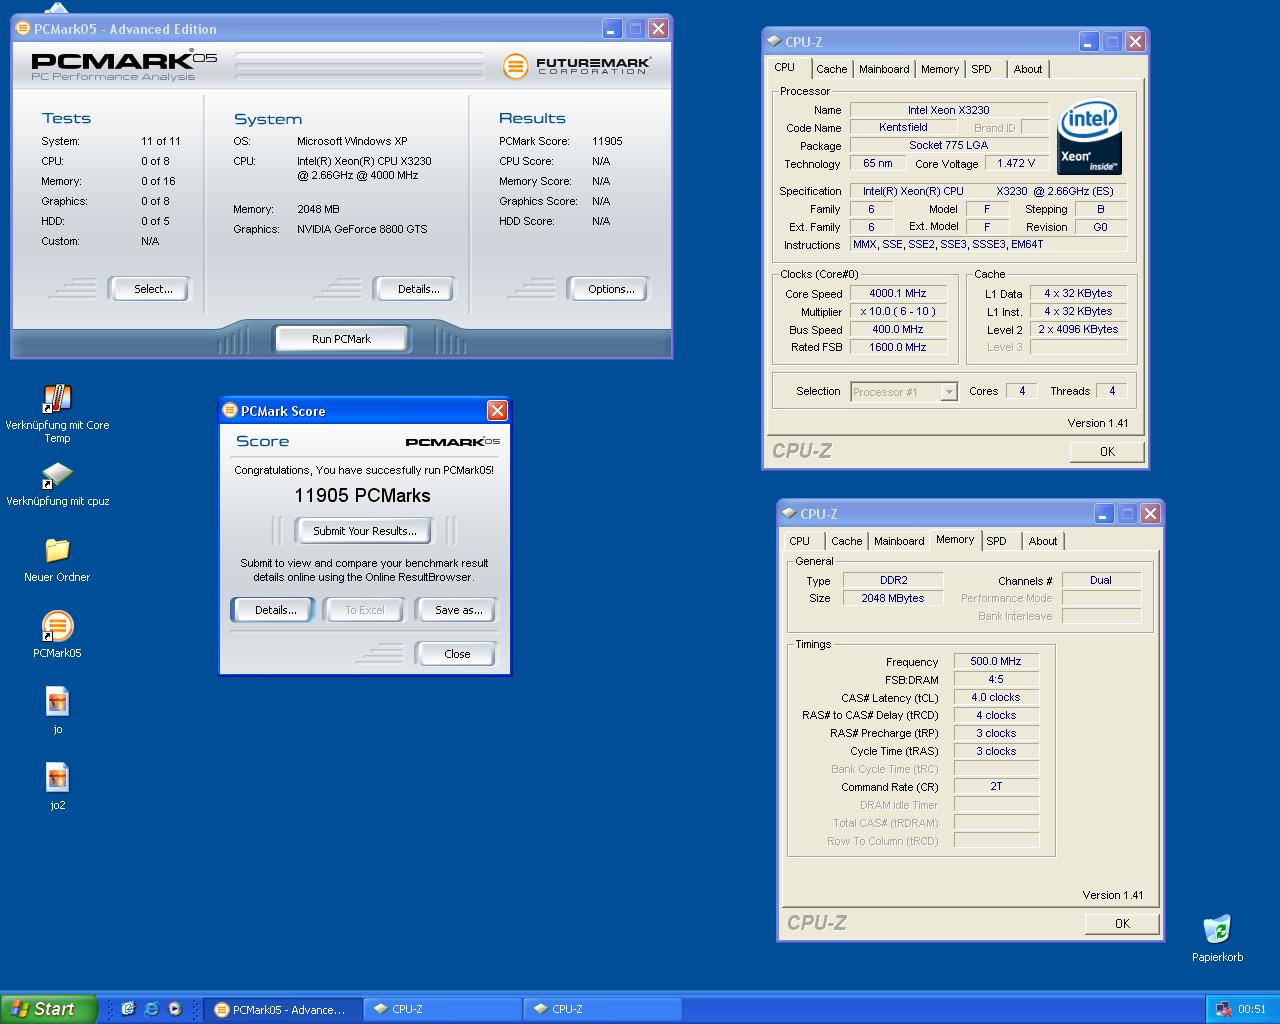Open the Papierkorb recycle bin

pos(1217,929)
